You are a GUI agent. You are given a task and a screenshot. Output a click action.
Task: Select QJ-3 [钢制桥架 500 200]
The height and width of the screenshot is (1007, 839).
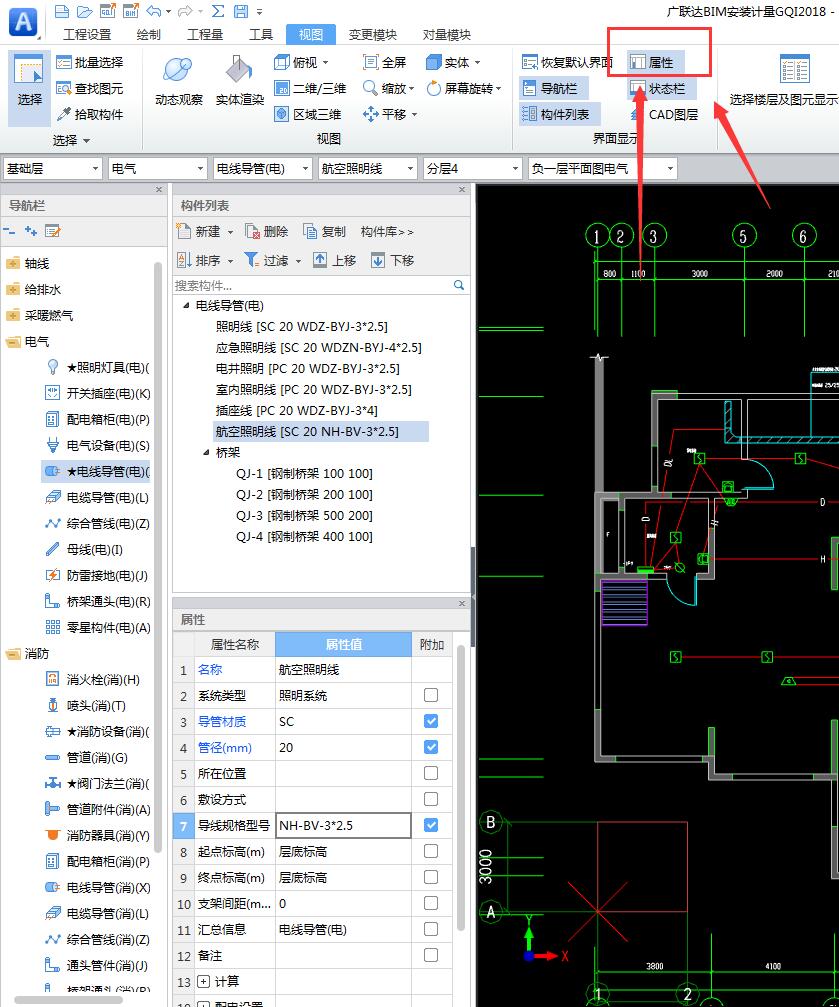(x=304, y=515)
